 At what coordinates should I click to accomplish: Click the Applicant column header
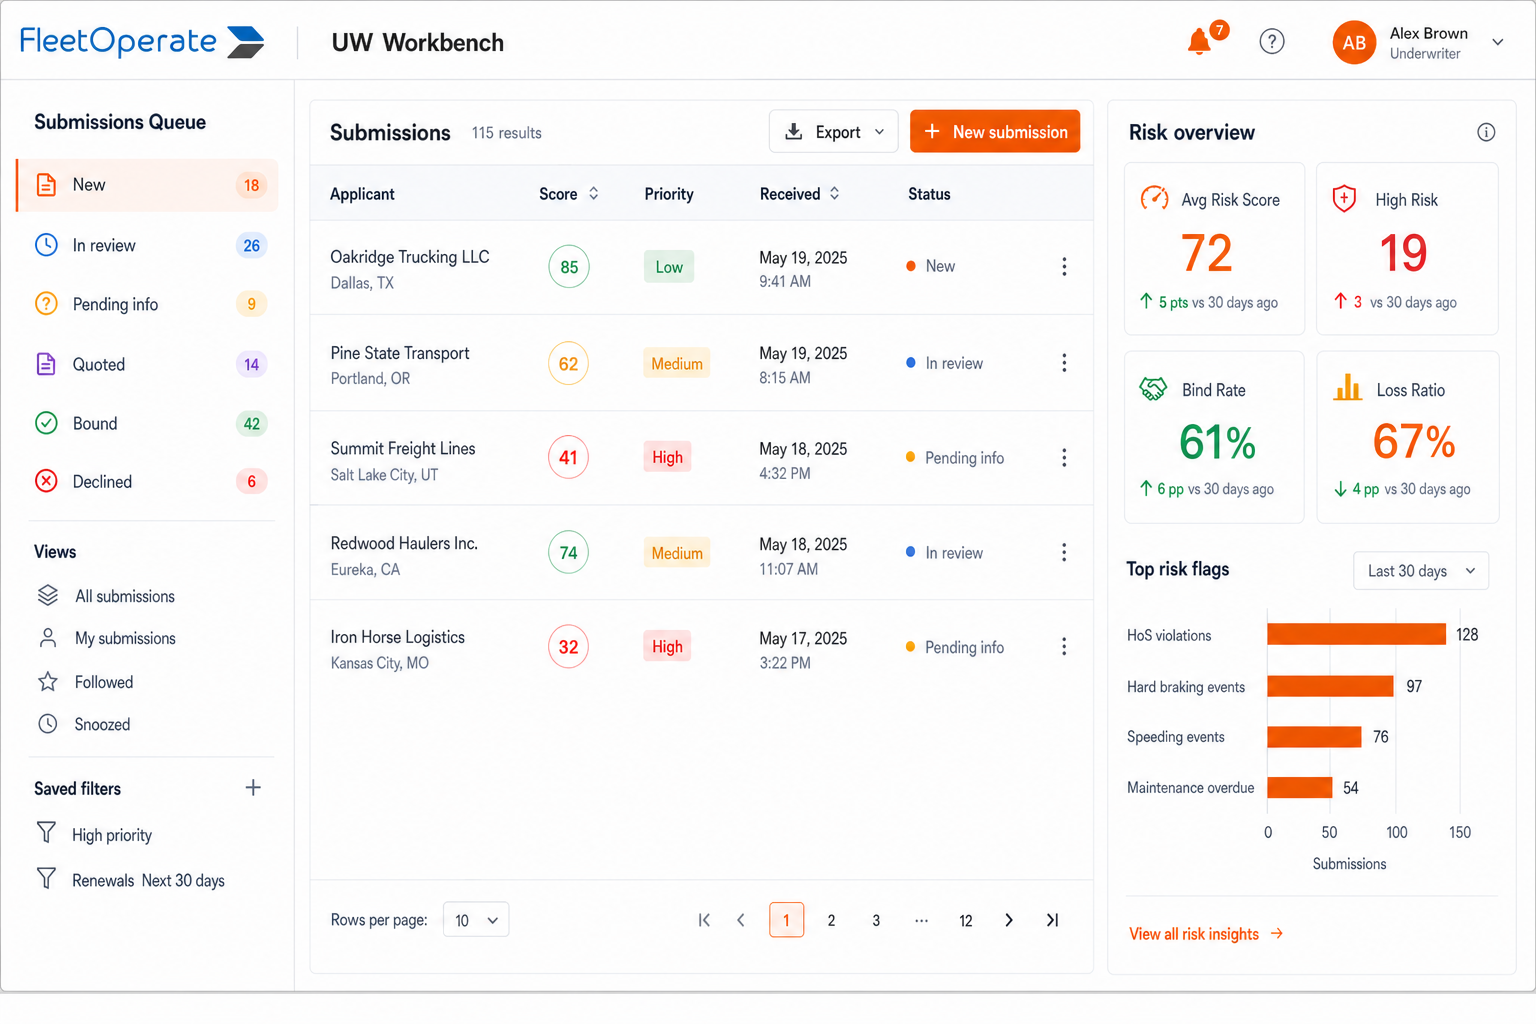[x=362, y=194]
